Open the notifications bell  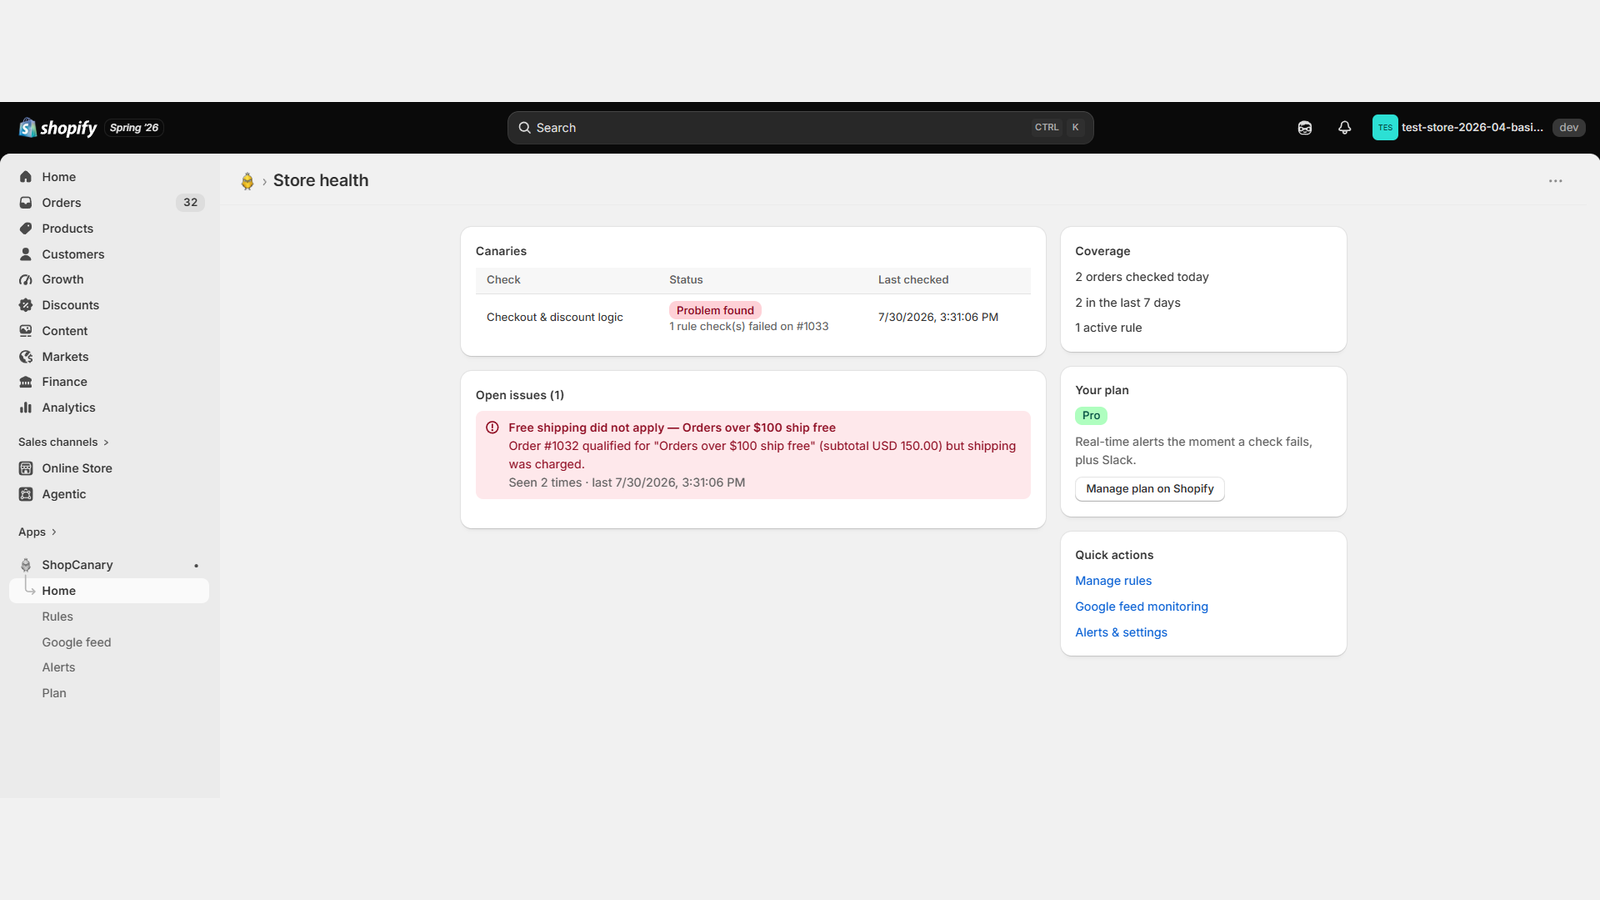(1345, 128)
